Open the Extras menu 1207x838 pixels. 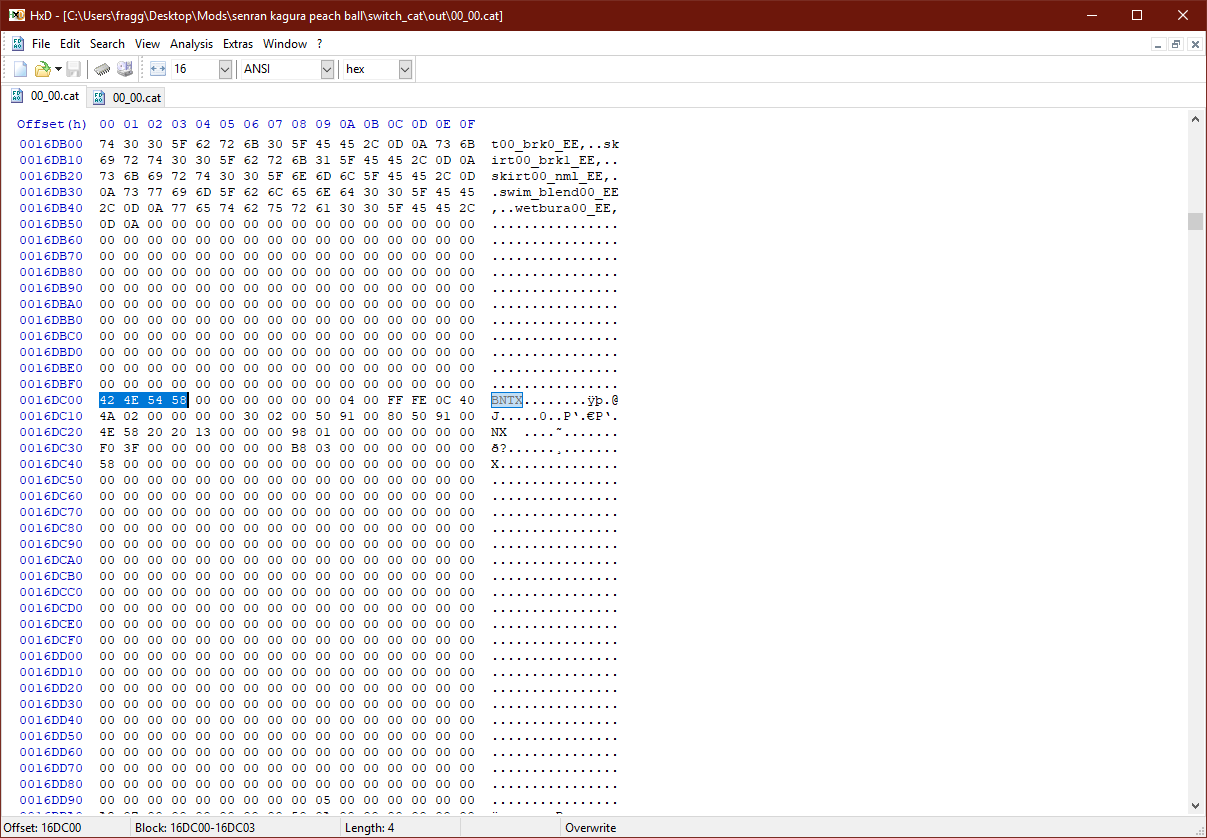pos(238,44)
